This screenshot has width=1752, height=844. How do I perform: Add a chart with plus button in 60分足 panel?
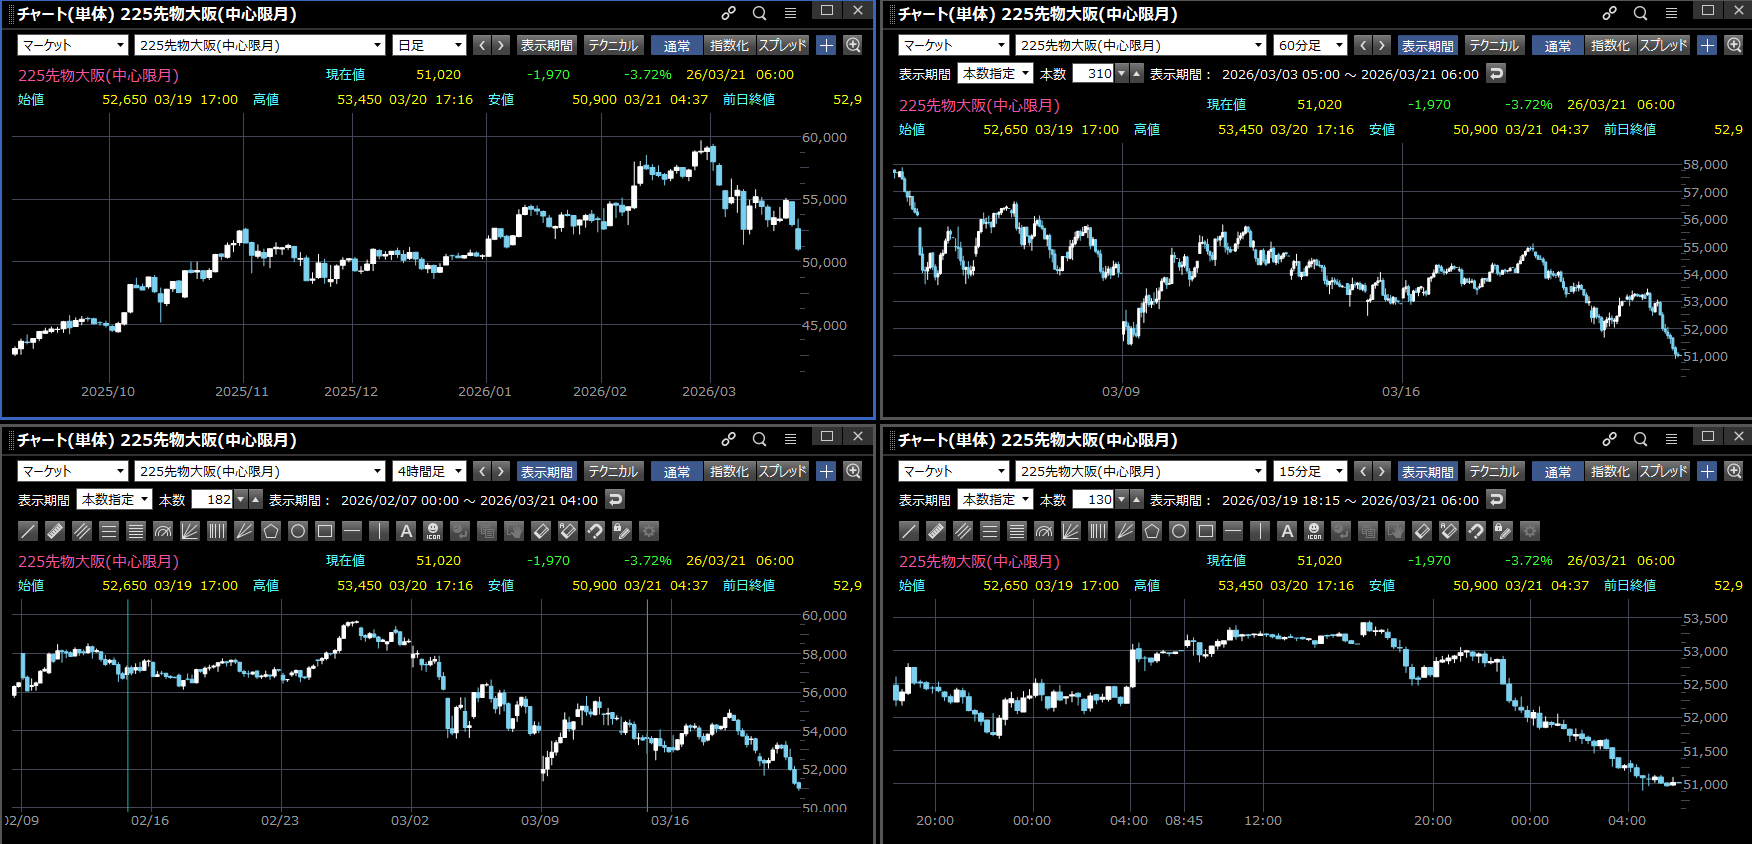point(1707,45)
